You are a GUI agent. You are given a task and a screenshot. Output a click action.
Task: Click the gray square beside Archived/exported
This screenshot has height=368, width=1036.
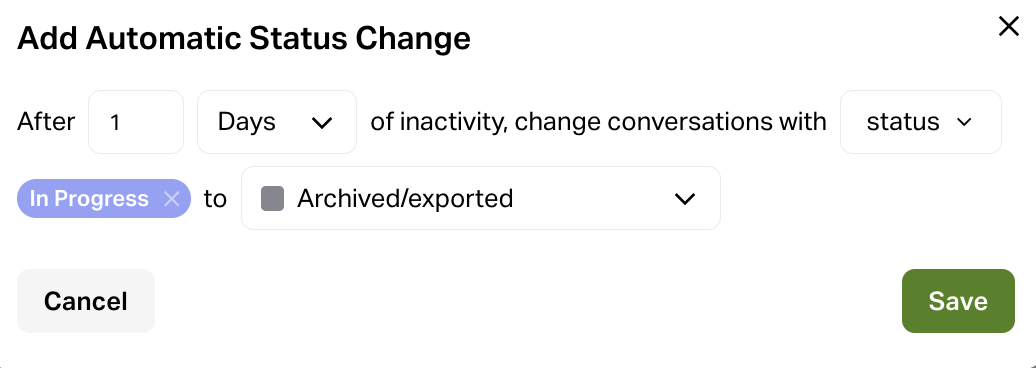272,198
